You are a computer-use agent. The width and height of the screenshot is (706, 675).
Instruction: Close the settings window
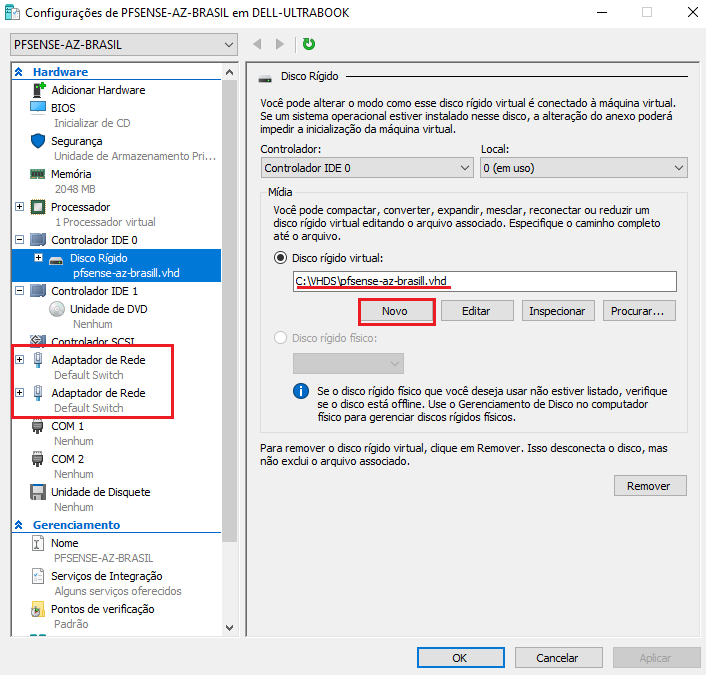coord(693,12)
